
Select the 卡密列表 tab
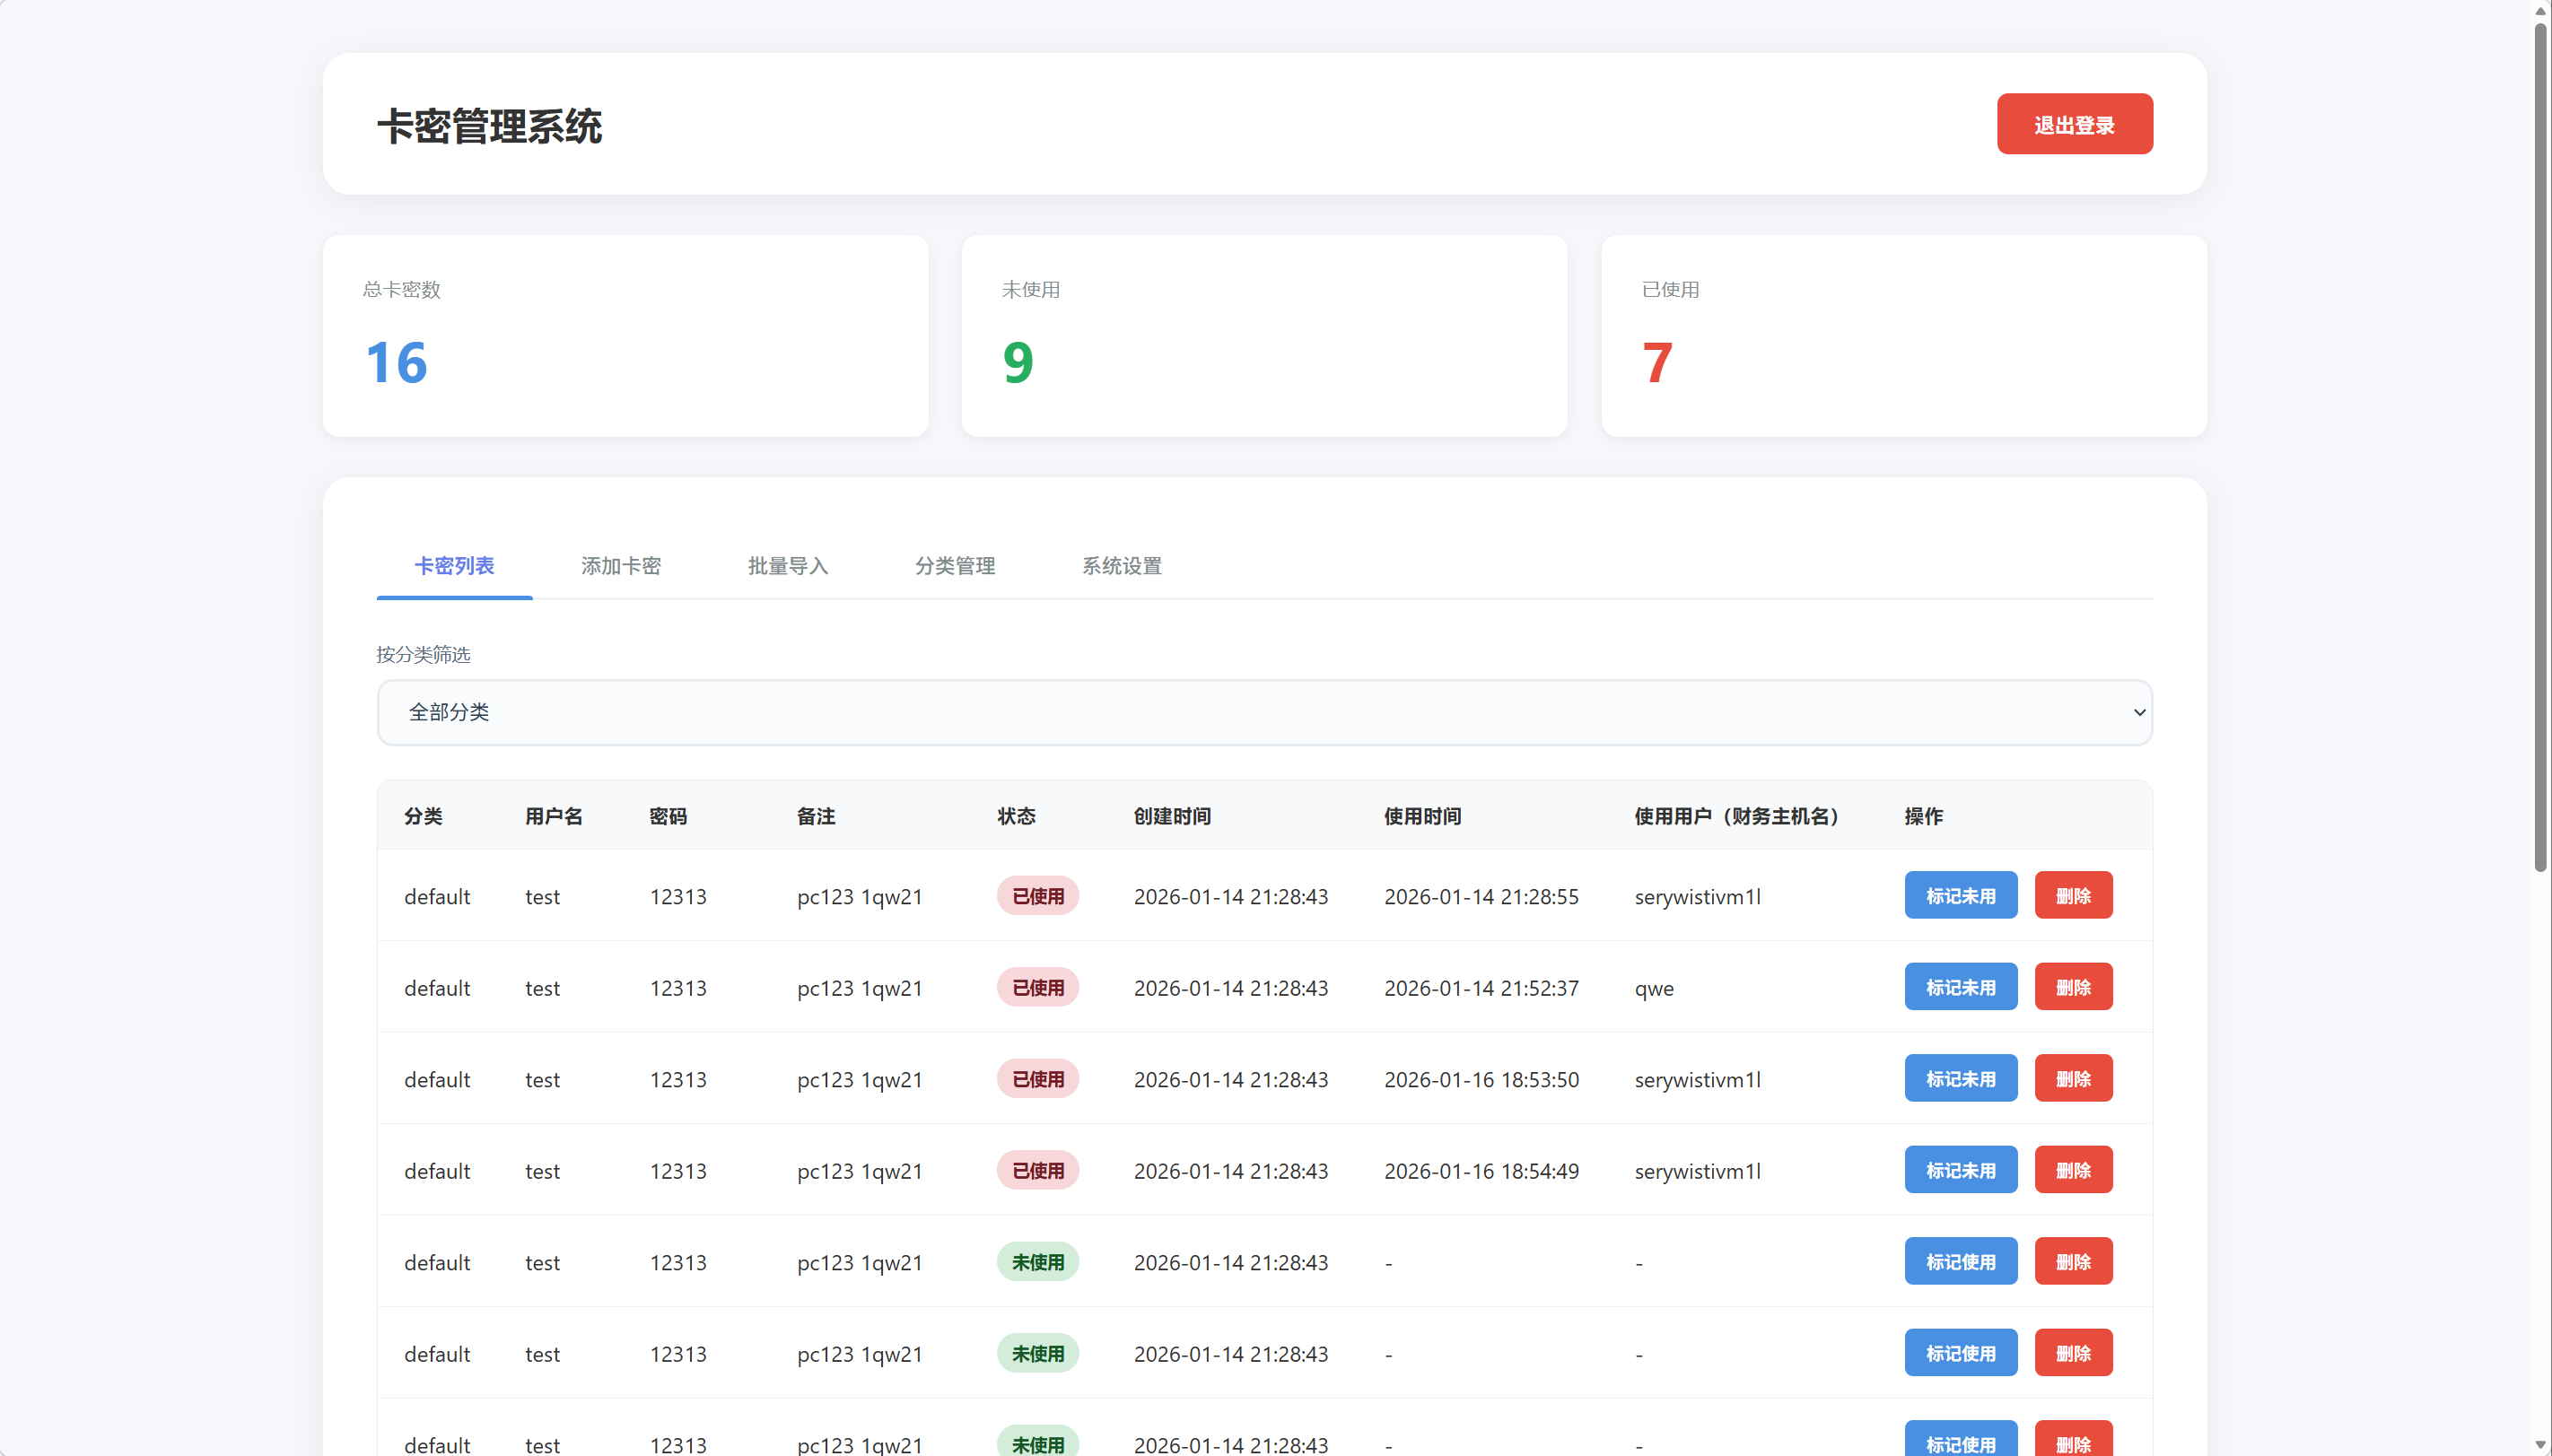pyautogui.click(x=454, y=566)
